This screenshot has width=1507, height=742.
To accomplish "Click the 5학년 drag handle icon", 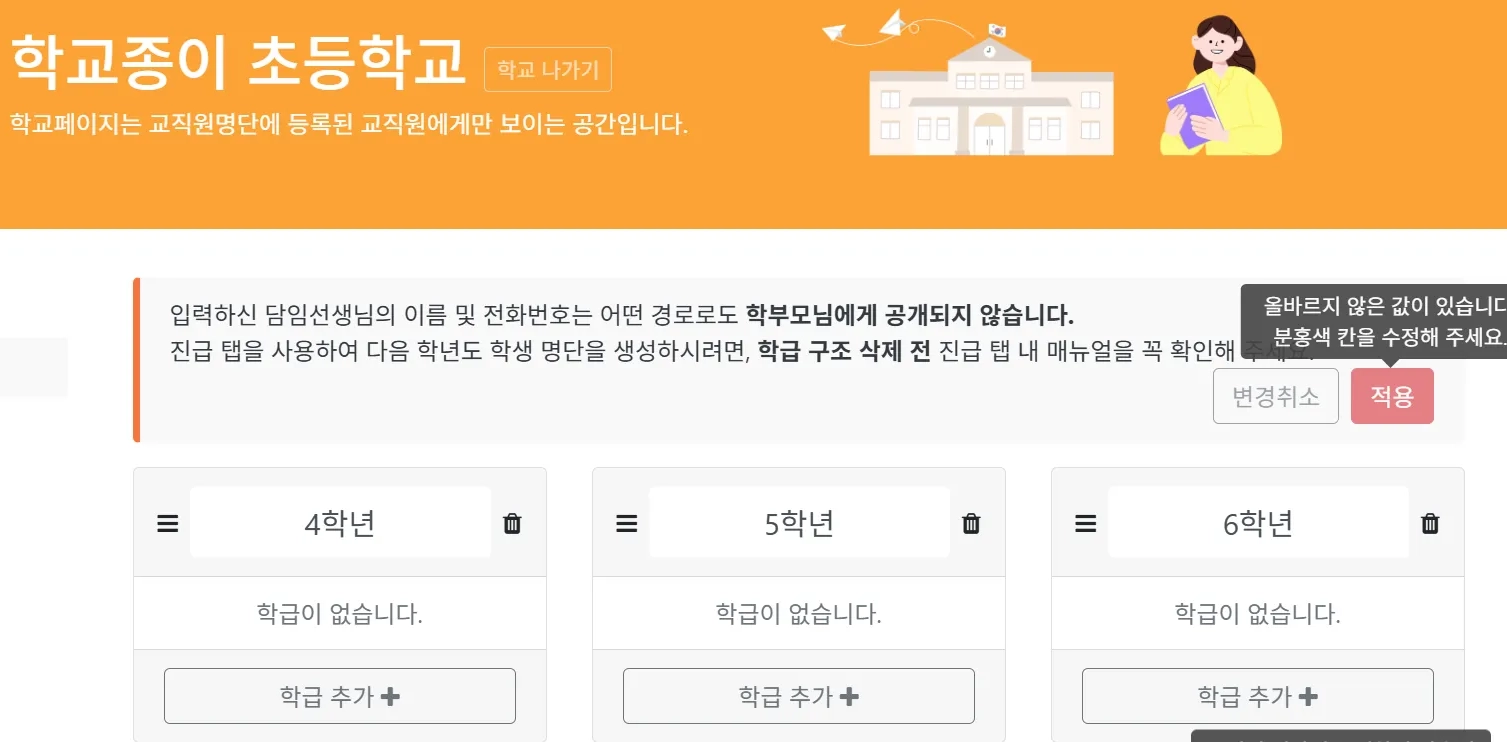I will tap(627, 524).
